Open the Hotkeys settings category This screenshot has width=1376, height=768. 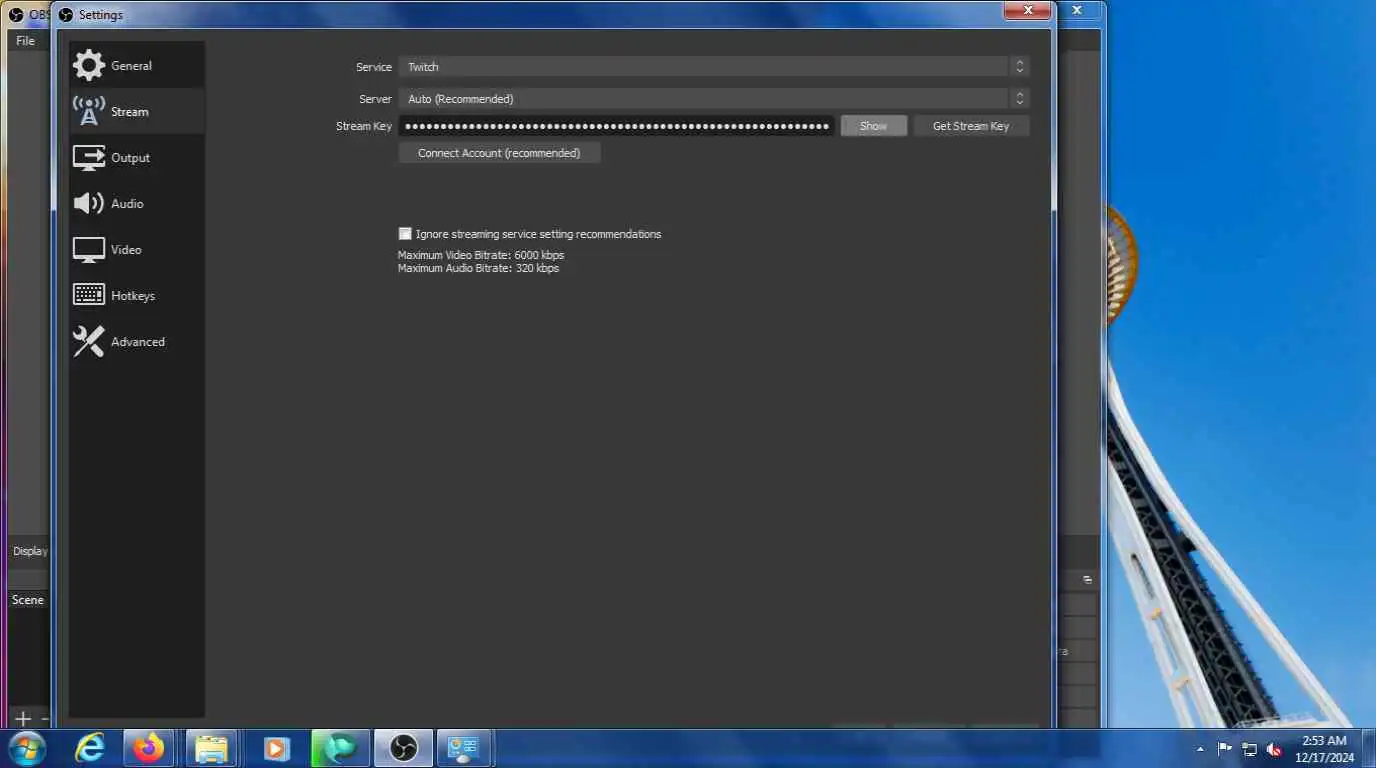137,296
